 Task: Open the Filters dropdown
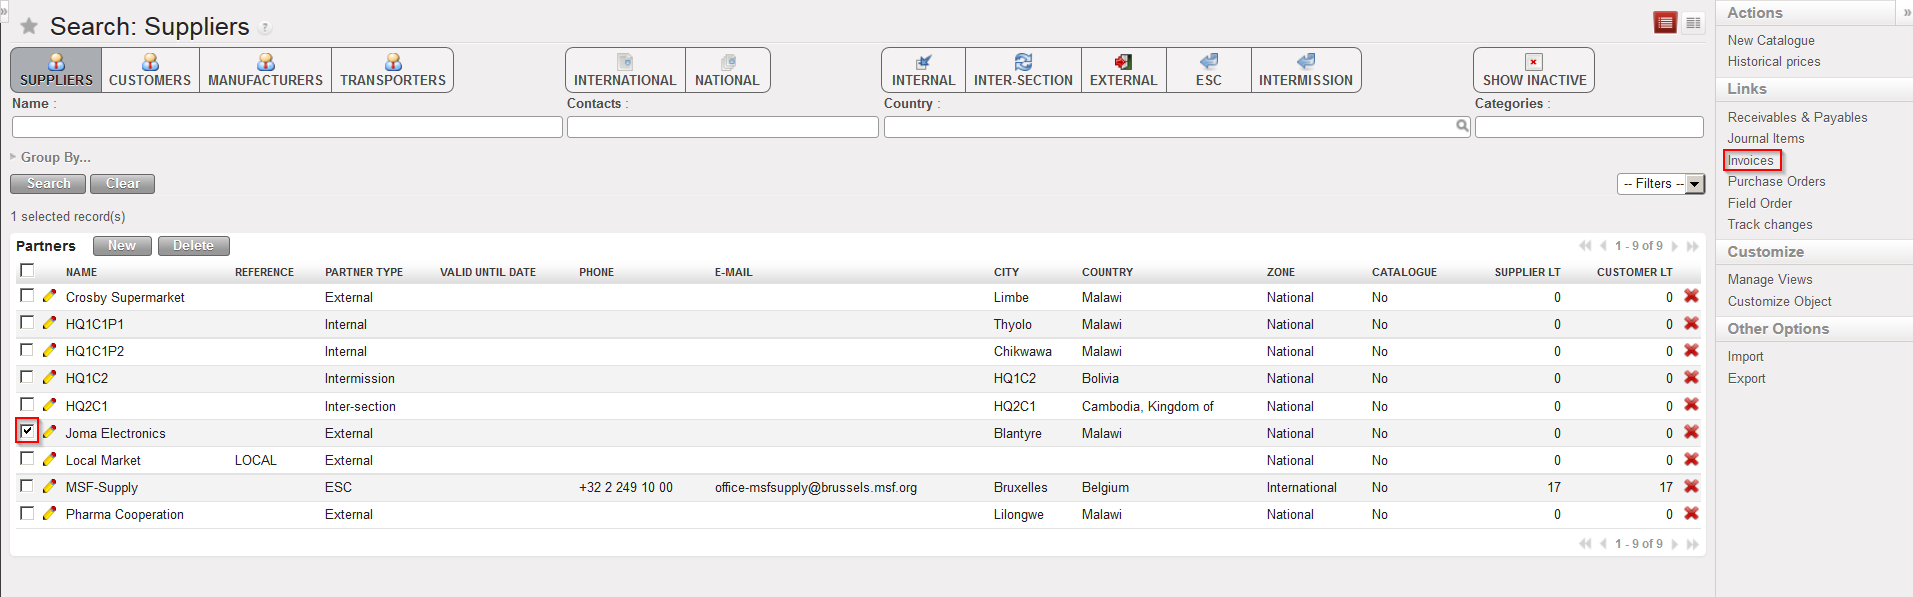coord(1660,184)
